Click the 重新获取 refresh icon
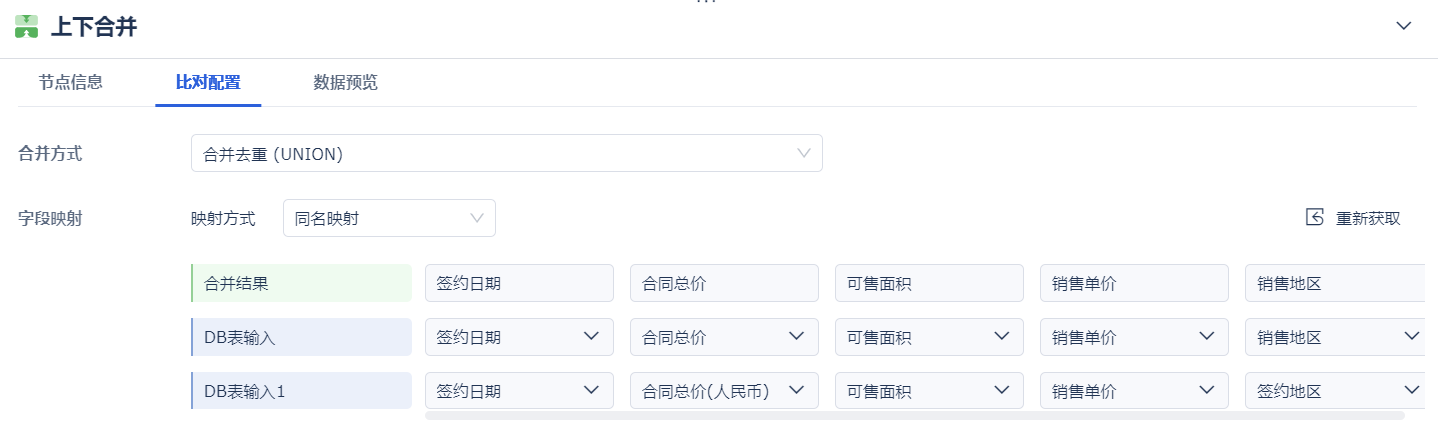 click(x=1315, y=218)
